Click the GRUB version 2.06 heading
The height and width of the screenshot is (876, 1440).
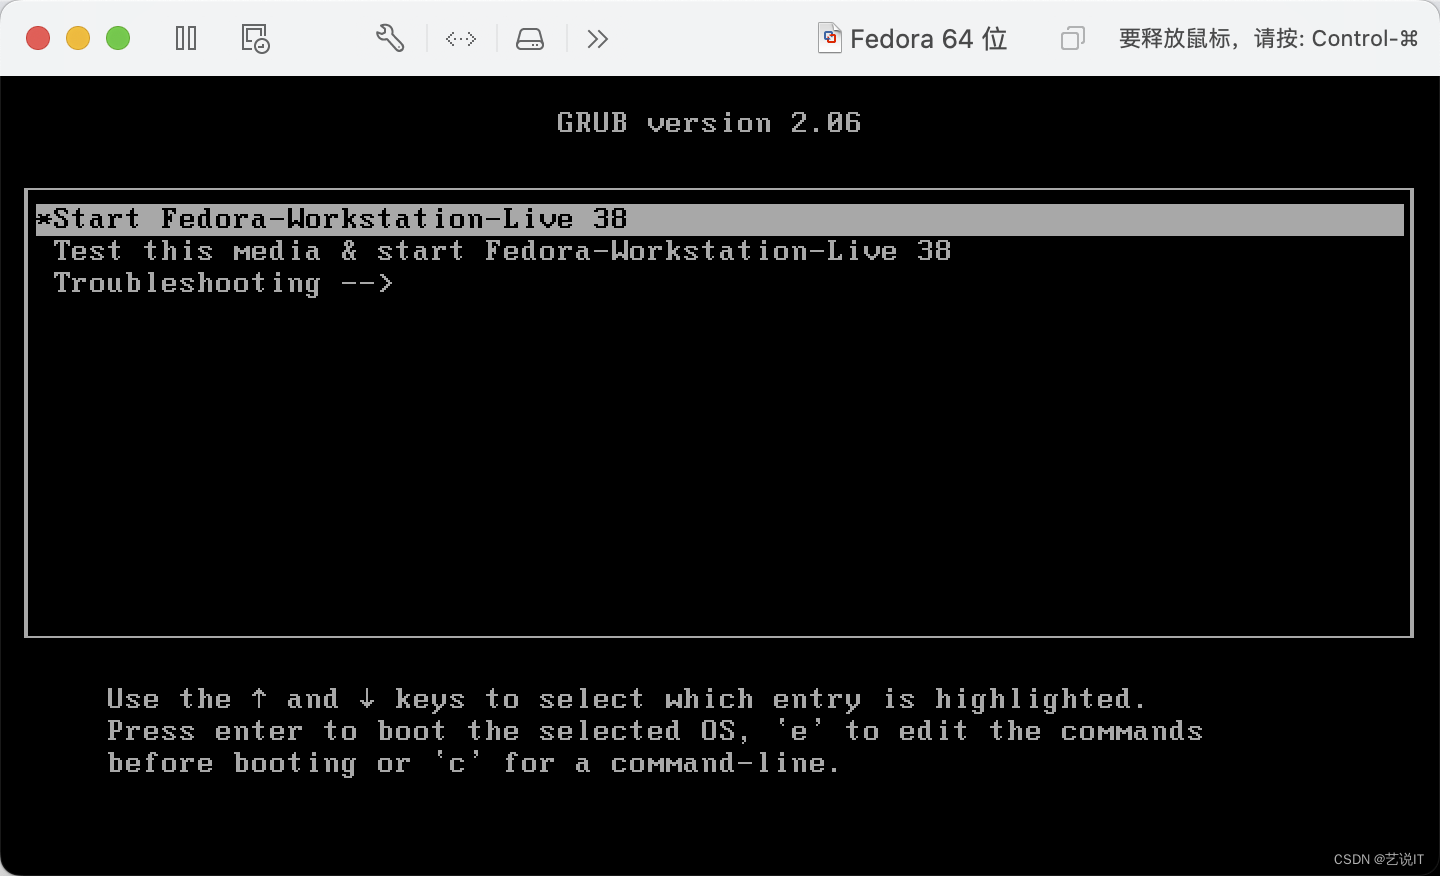click(709, 123)
